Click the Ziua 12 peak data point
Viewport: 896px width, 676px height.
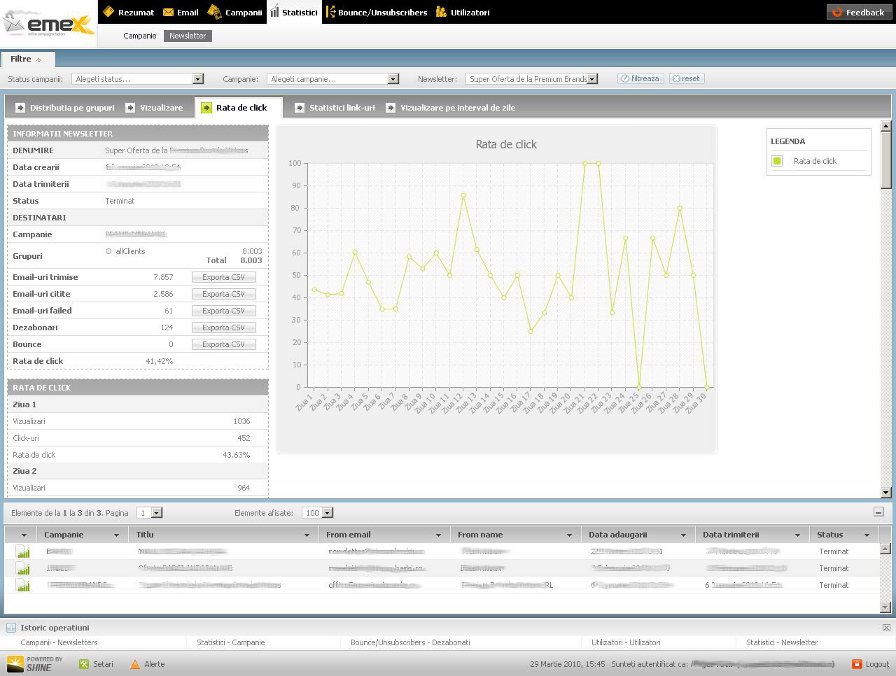[x=463, y=195]
